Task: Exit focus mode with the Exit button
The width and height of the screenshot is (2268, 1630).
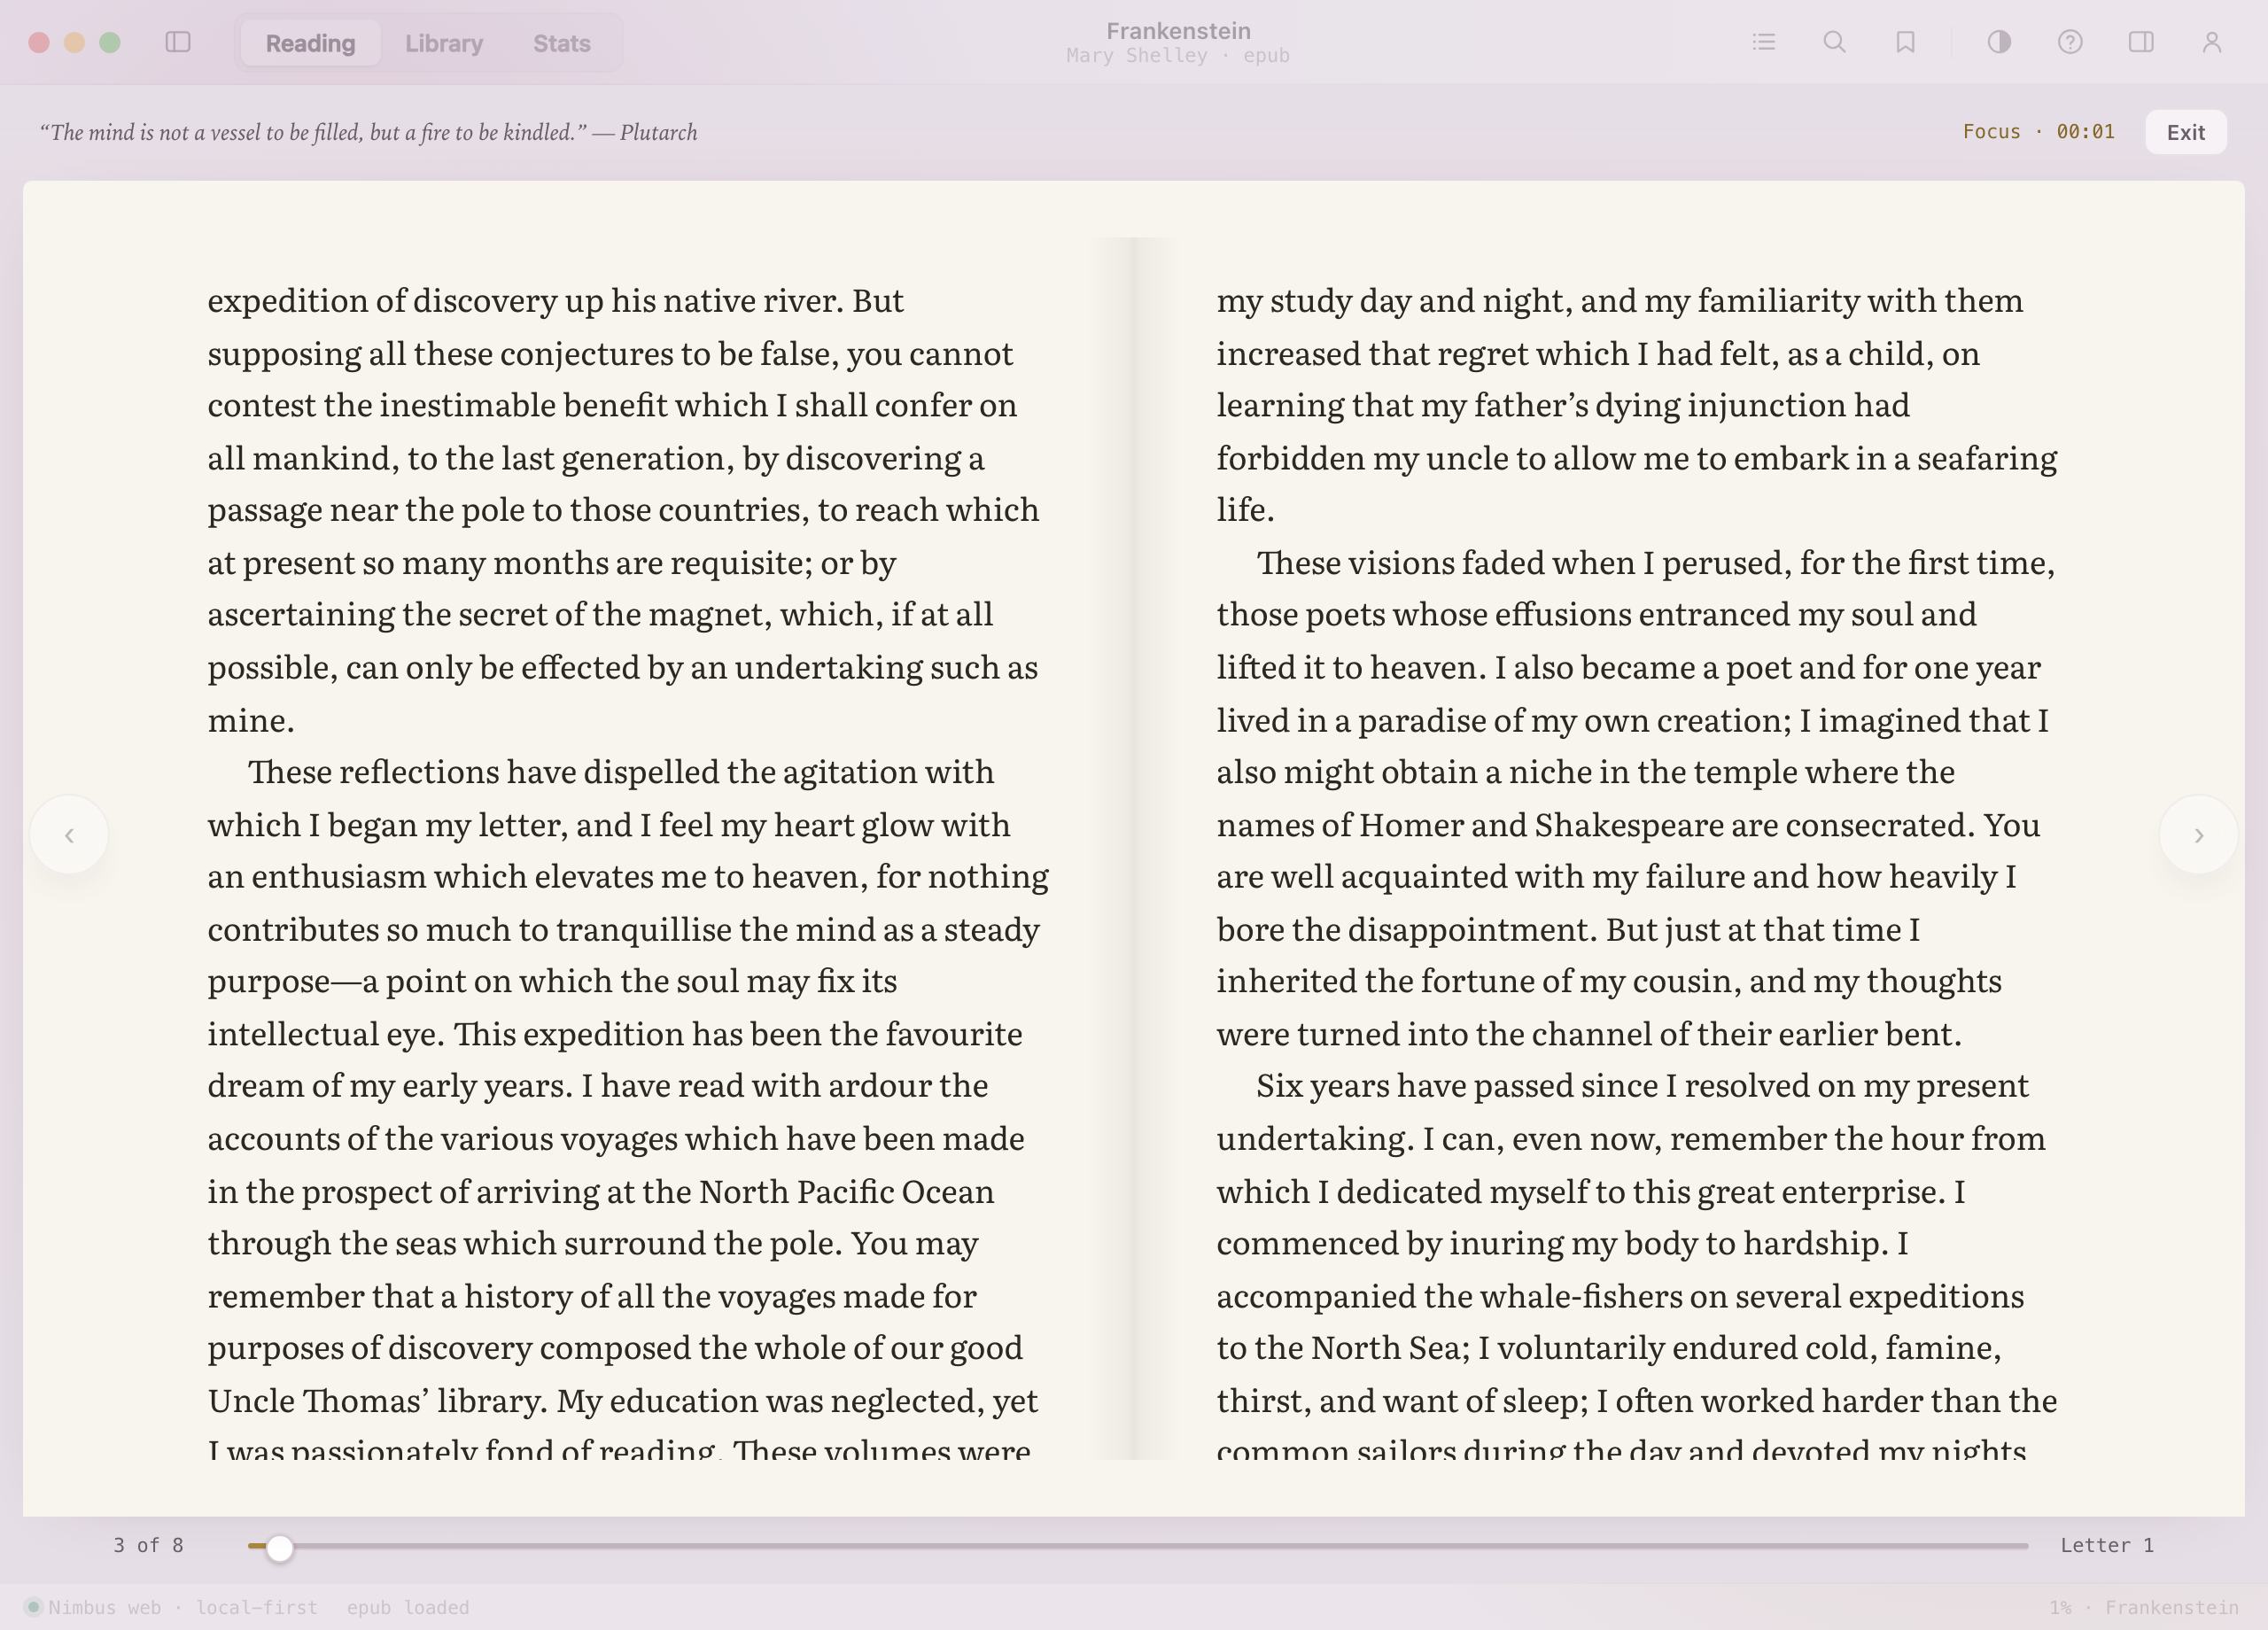Action: pos(2185,132)
